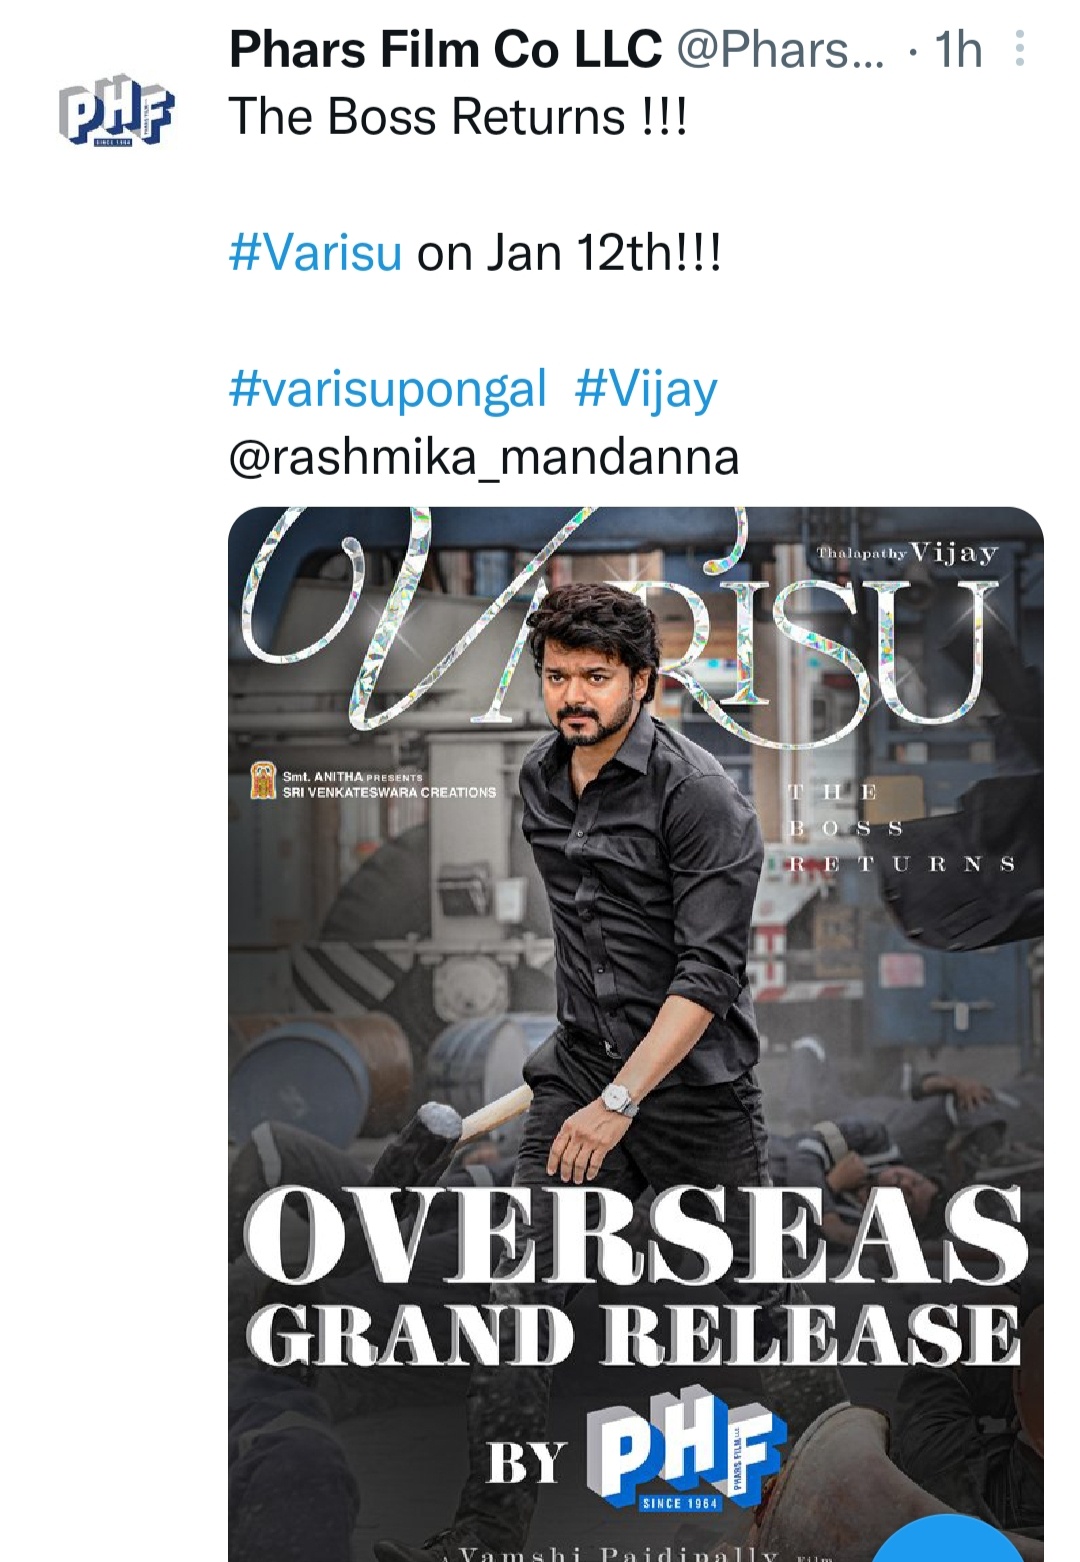1080x1562 pixels.
Task: Tap the @Phars... account handle
Action: [x=780, y=49]
